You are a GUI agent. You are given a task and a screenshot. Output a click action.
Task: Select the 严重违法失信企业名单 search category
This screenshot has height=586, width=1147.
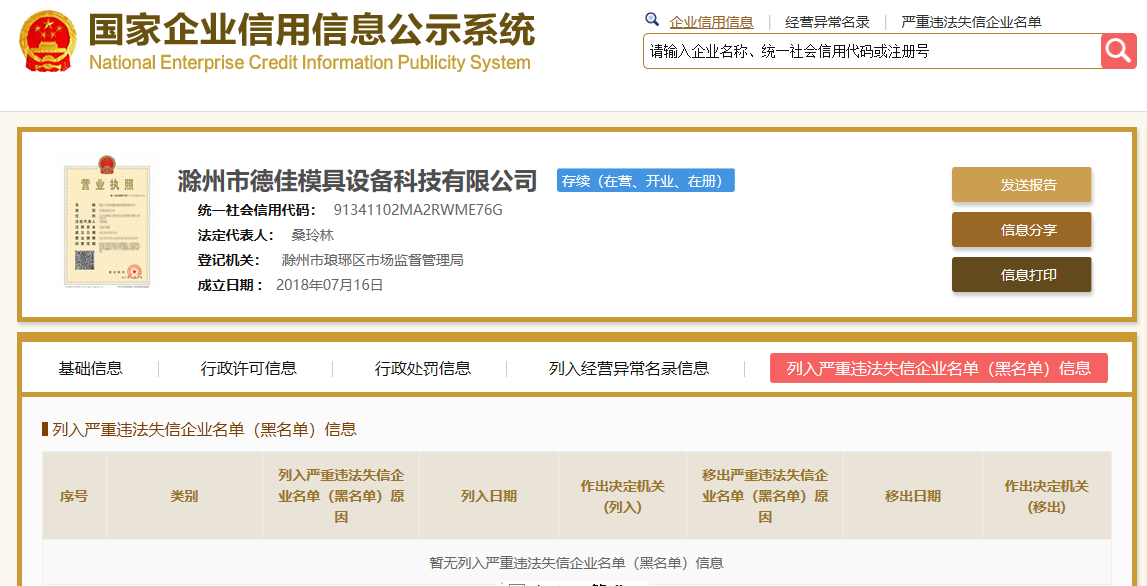pyautogui.click(x=971, y=22)
